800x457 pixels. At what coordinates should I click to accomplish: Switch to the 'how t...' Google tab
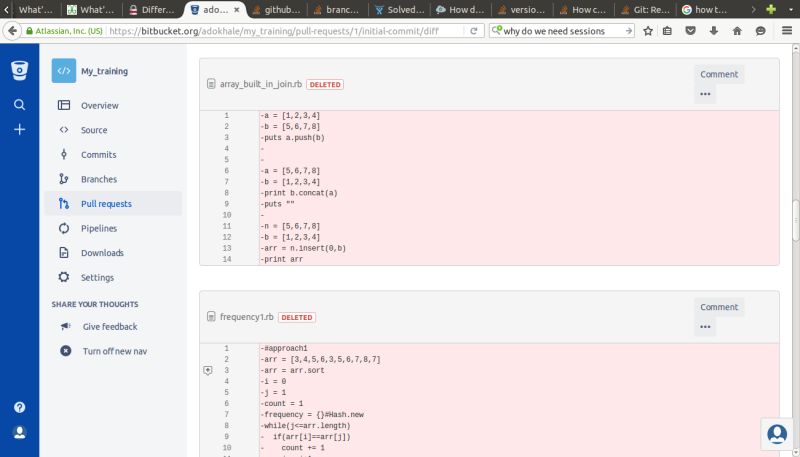pos(706,9)
